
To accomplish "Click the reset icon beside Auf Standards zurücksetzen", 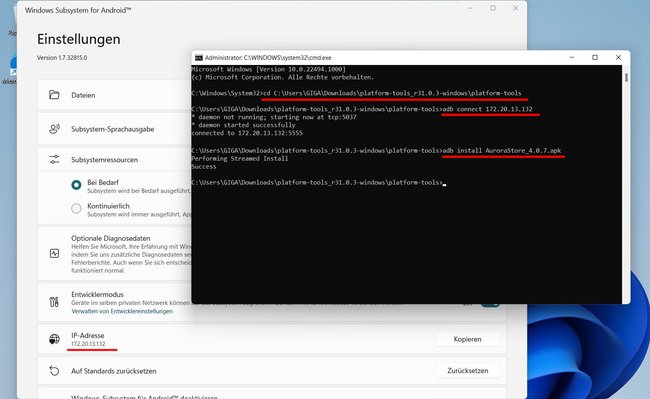I will (54, 370).
